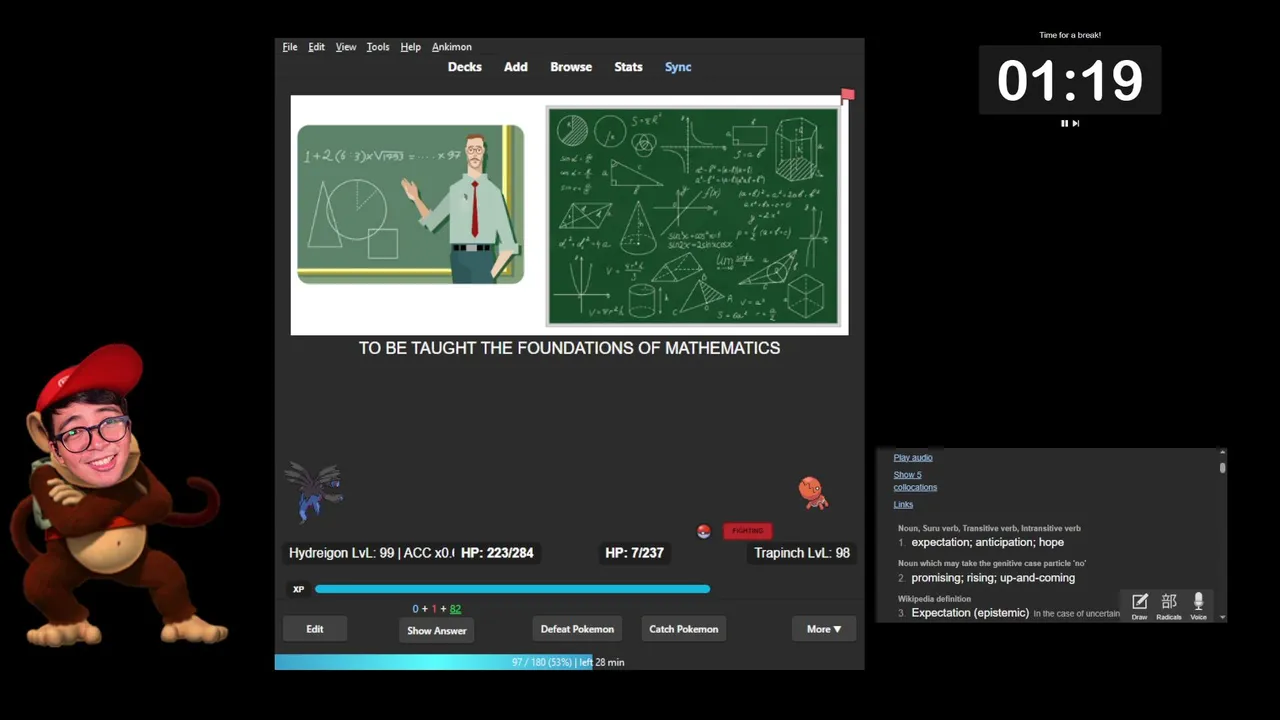Screen dimensions: 1280x720
Task: Click 'Expectation (epistemic)' Wikipedia definition
Action: click(970, 613)
